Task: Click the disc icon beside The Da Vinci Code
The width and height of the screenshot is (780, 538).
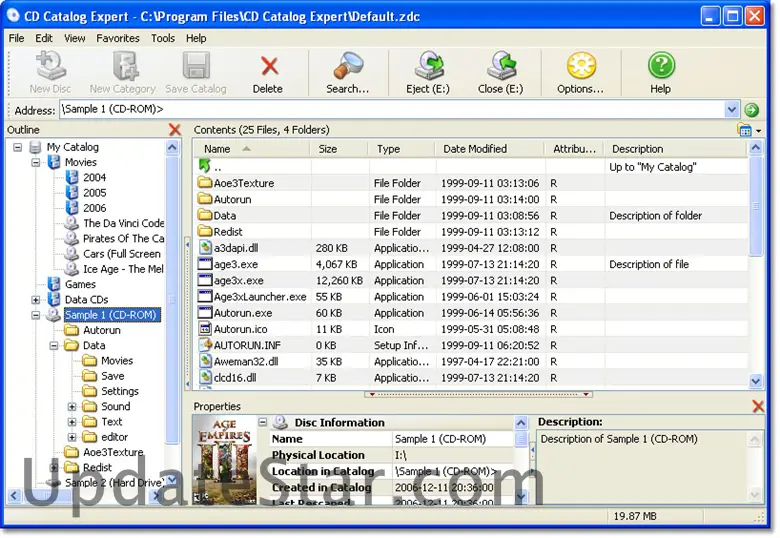Action: pos(72,223)
